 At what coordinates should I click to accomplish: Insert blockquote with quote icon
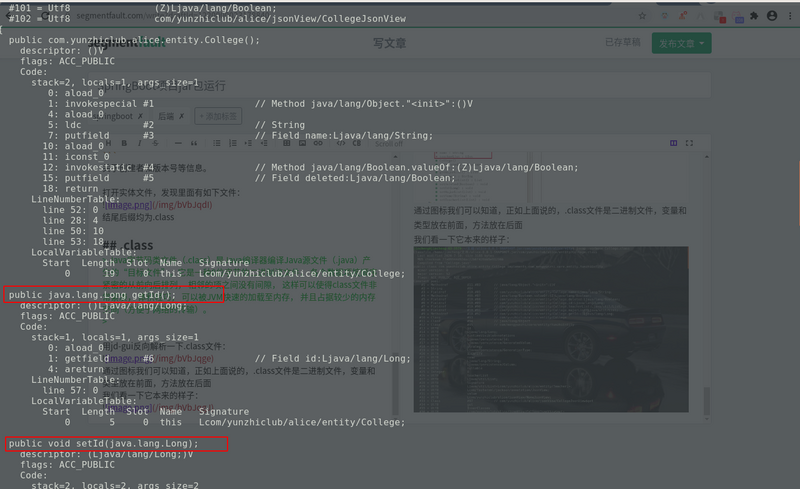coord(194,143)
